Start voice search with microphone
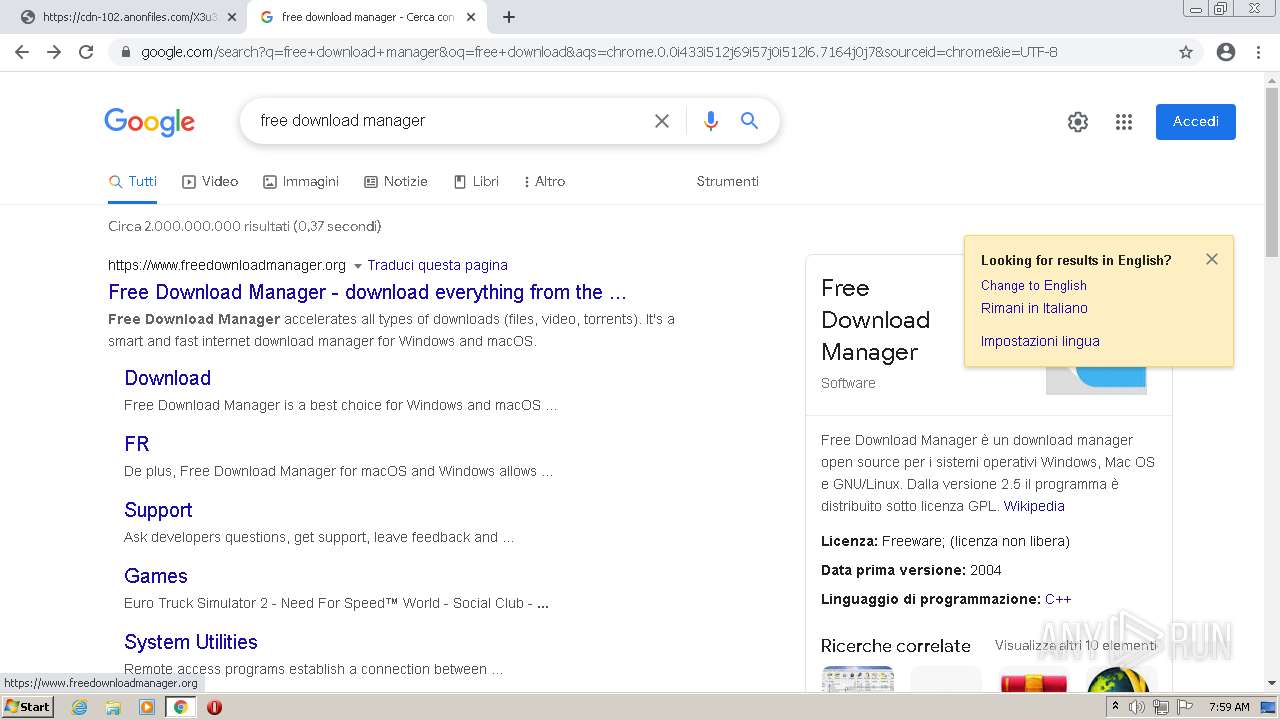Image resolution: width=1280 pixels, height=720 pixels. pos(711,121)
